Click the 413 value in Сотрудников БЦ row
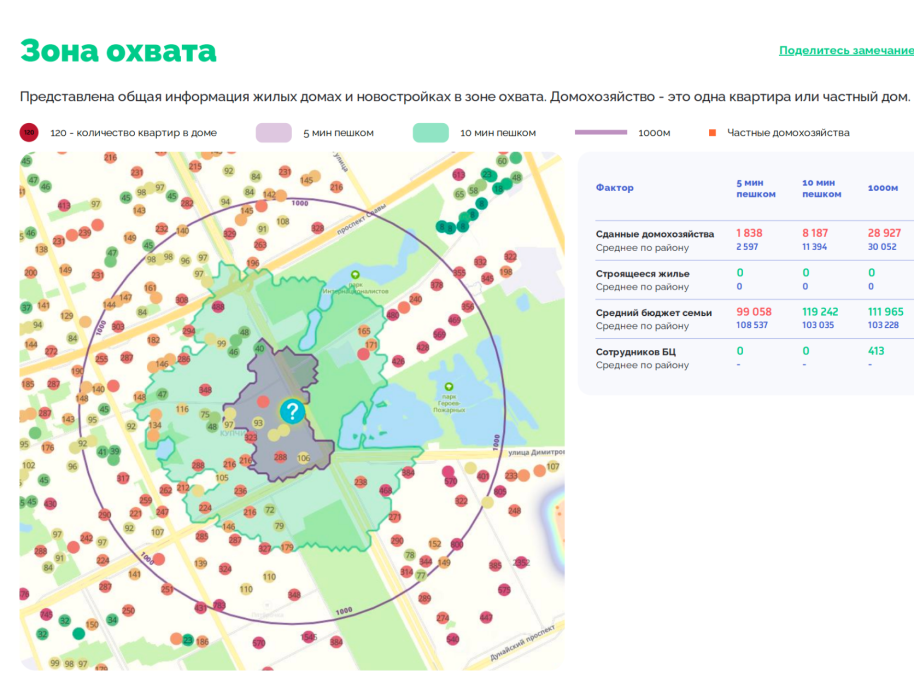The height and width of the screenshot is (700, 914). [877, 351]
